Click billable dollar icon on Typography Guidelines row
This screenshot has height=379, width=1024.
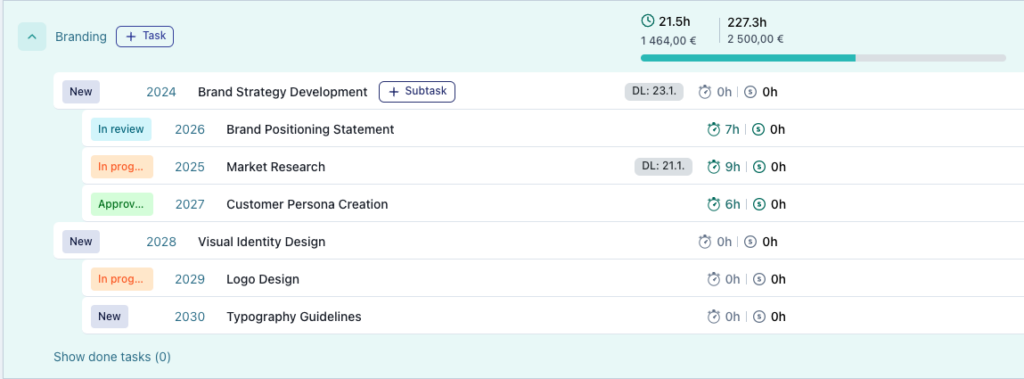(759, 317)
